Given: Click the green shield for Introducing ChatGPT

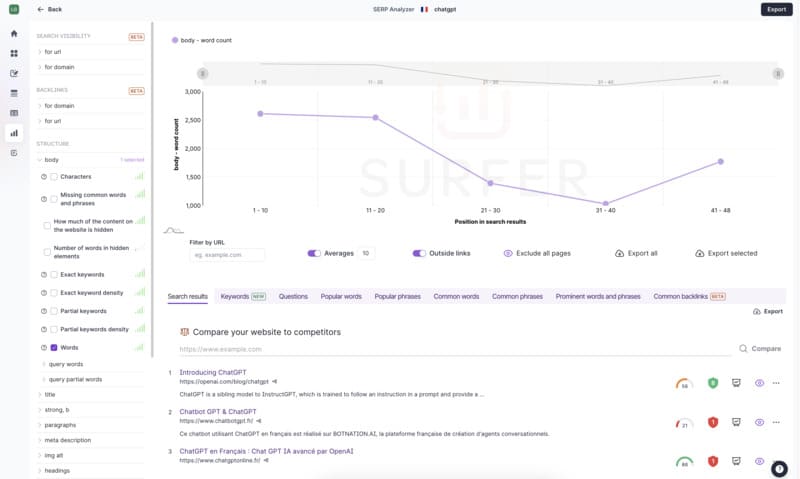Looking at the screenshot, I should click(x=713, y=383).
